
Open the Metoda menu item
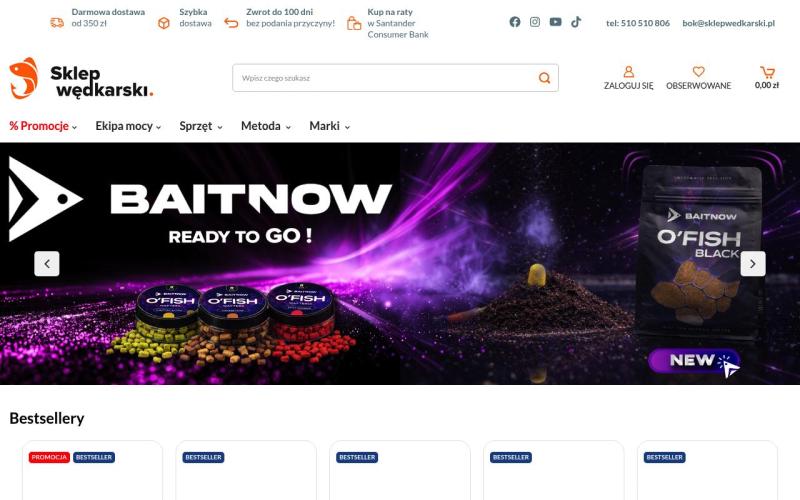266,126
